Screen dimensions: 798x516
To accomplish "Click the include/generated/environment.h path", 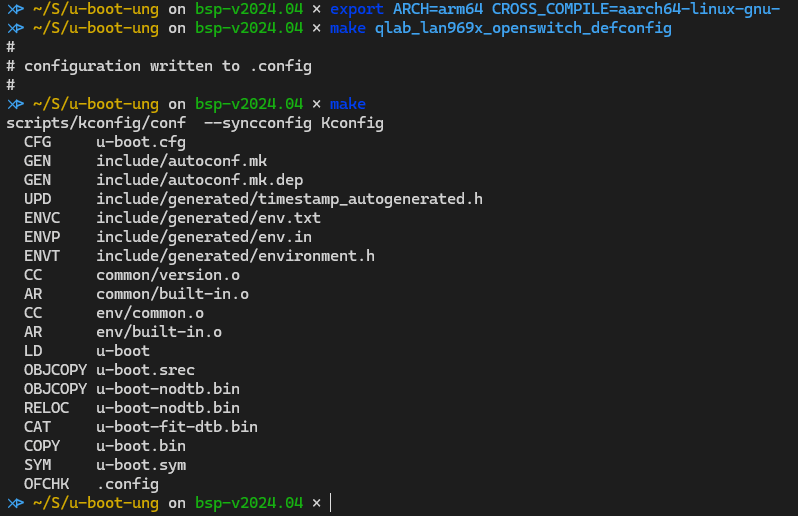I will (x=235, y=256).
